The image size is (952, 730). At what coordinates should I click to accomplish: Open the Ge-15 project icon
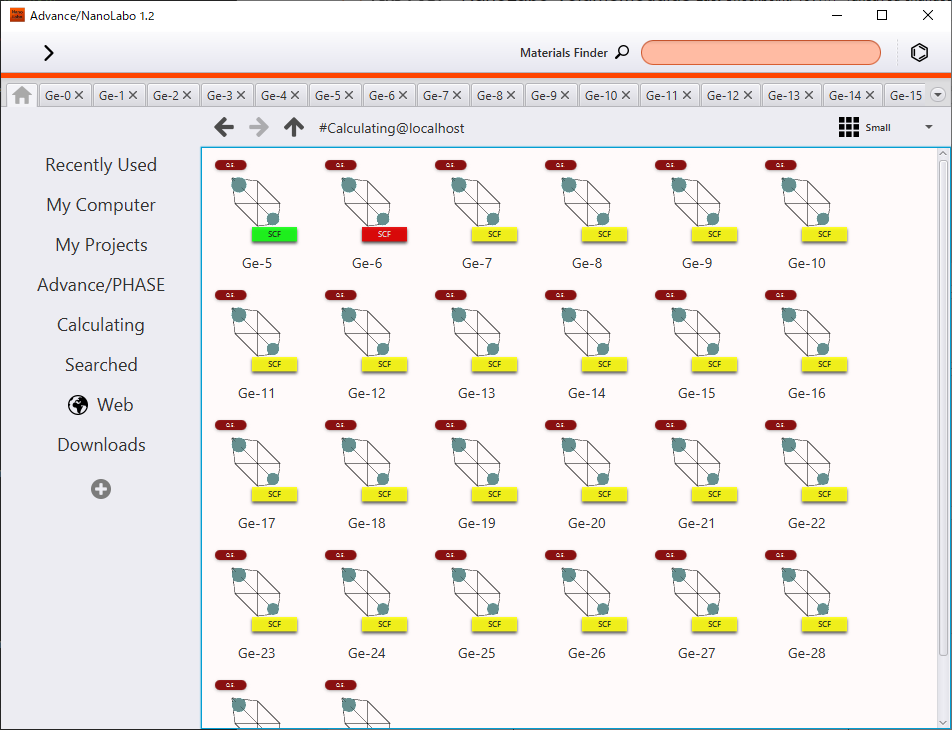(x=696, y=332)
